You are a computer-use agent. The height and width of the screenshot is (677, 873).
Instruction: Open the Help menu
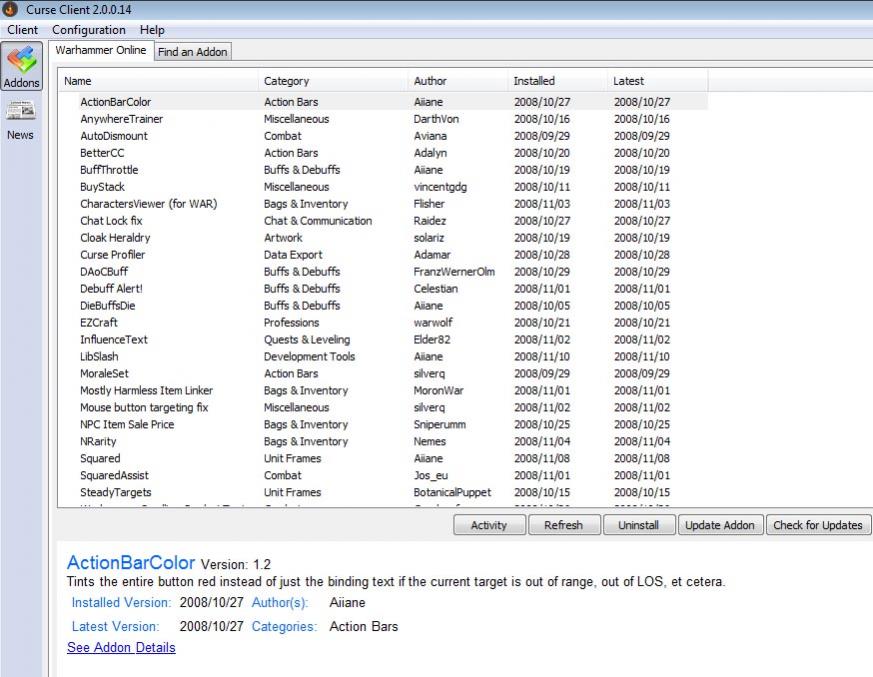tap(152, 30)
